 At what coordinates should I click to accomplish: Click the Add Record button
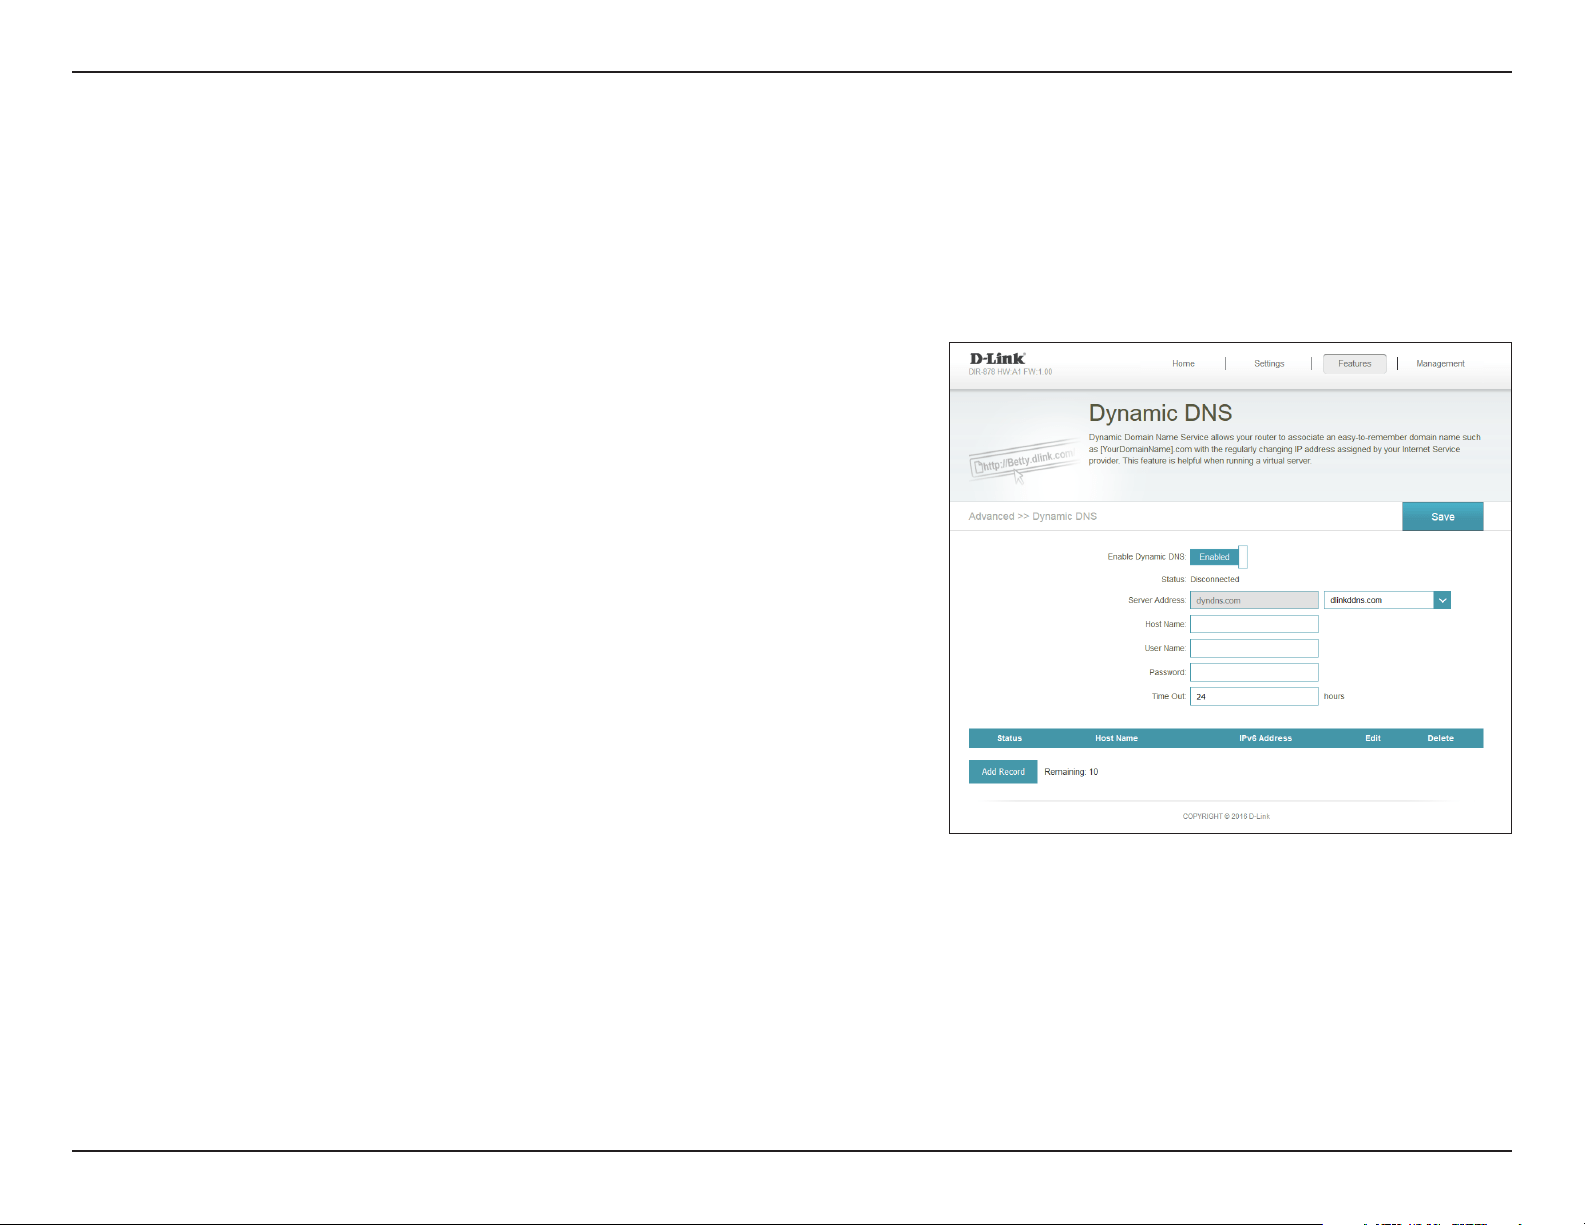1003,772
